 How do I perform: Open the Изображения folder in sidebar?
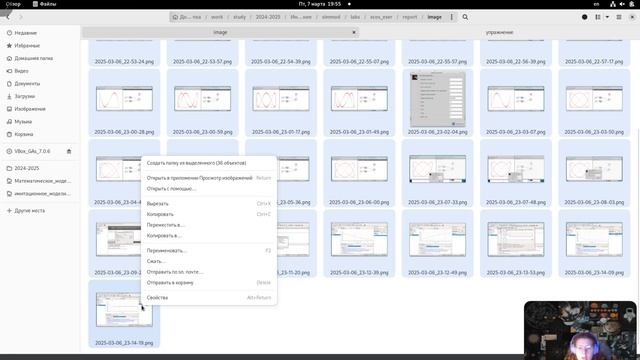tap(40, 109)
